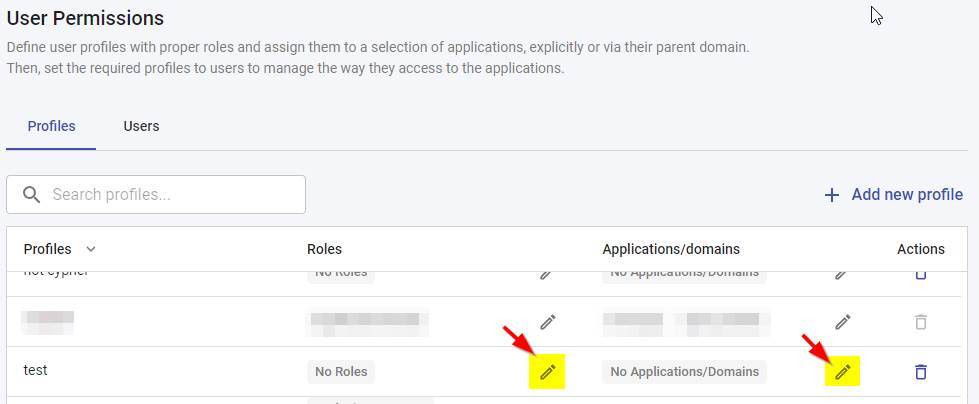The height and width of the screenshot is (404, 979).
Task: Switch to the Profiles tab
Action: 51,126
